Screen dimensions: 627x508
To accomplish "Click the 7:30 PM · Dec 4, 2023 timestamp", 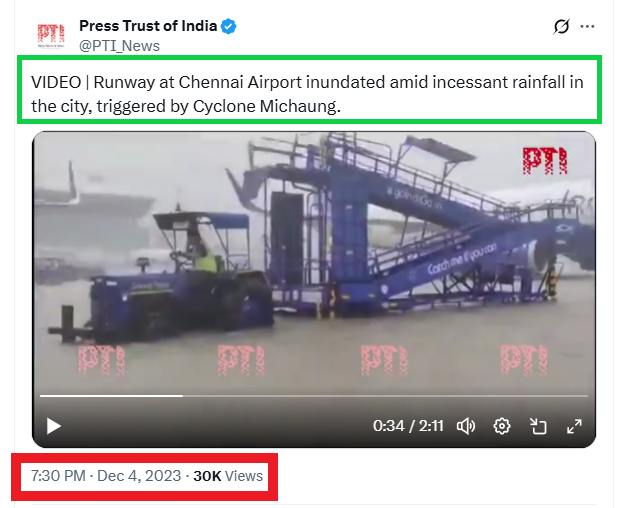I will click(x=106, y=476).
